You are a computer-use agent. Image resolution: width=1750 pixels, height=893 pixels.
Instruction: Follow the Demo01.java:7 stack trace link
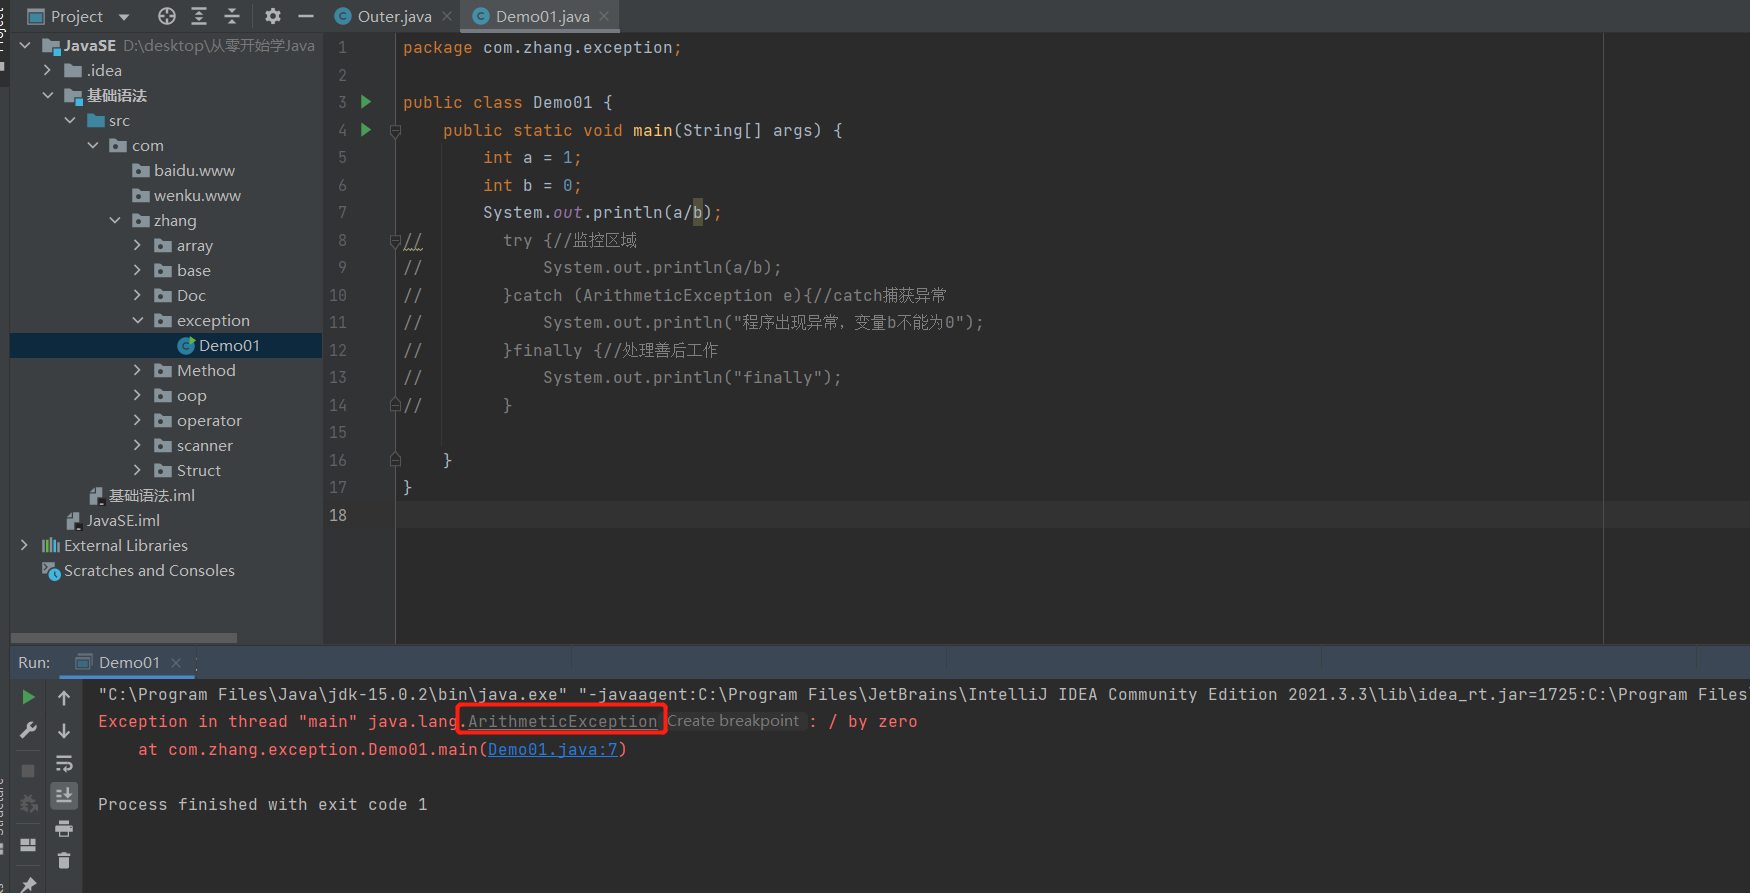pyautogui.click(x=553, y=749)
